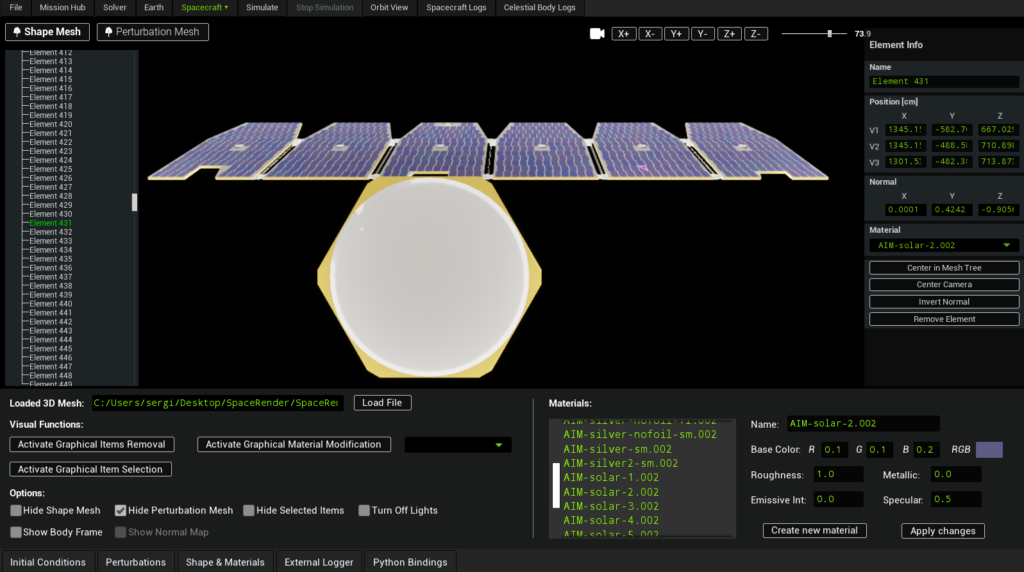The height and width of the screenshot is (572, 1024).
Task: Enable the Hide Shape Mesh checkbox
Action: tap(16, 511)
